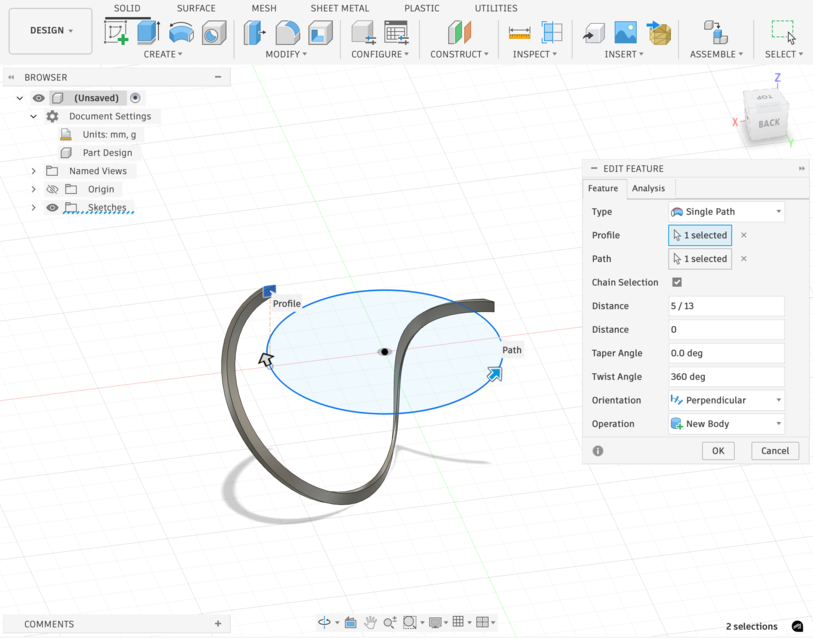Switch to the Analysis tab
The image size is (813, 638).
click(x=648, y=188)
